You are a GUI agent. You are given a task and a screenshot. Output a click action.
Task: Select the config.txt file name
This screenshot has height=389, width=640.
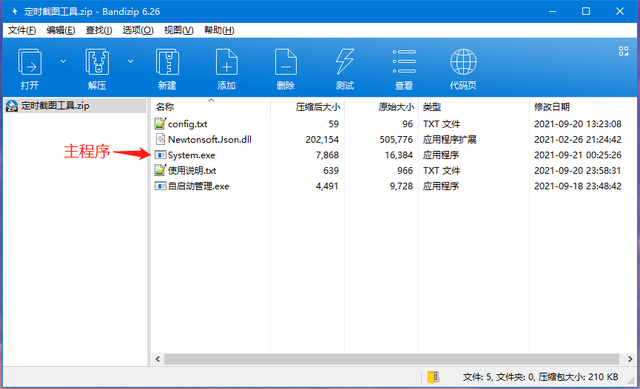[x=187, y=124]
